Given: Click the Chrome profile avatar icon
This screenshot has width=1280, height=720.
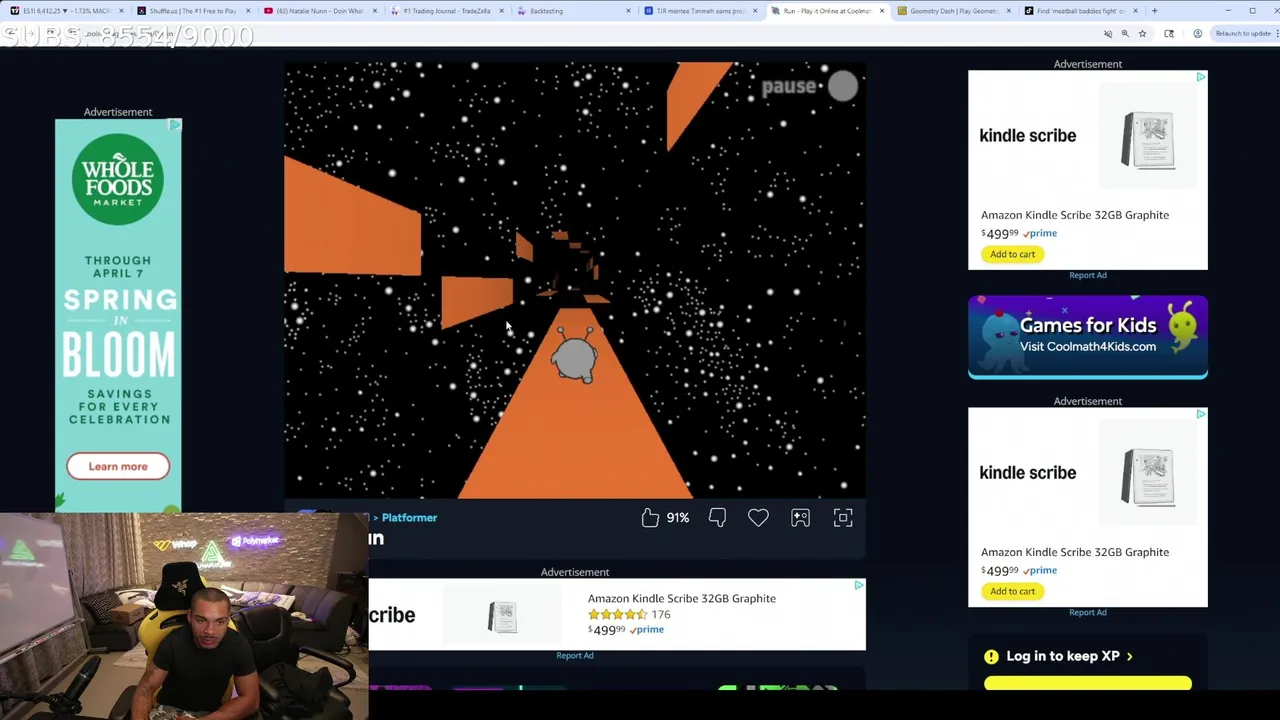Looking at the screenshot, I should click(x=1197, y=34).
